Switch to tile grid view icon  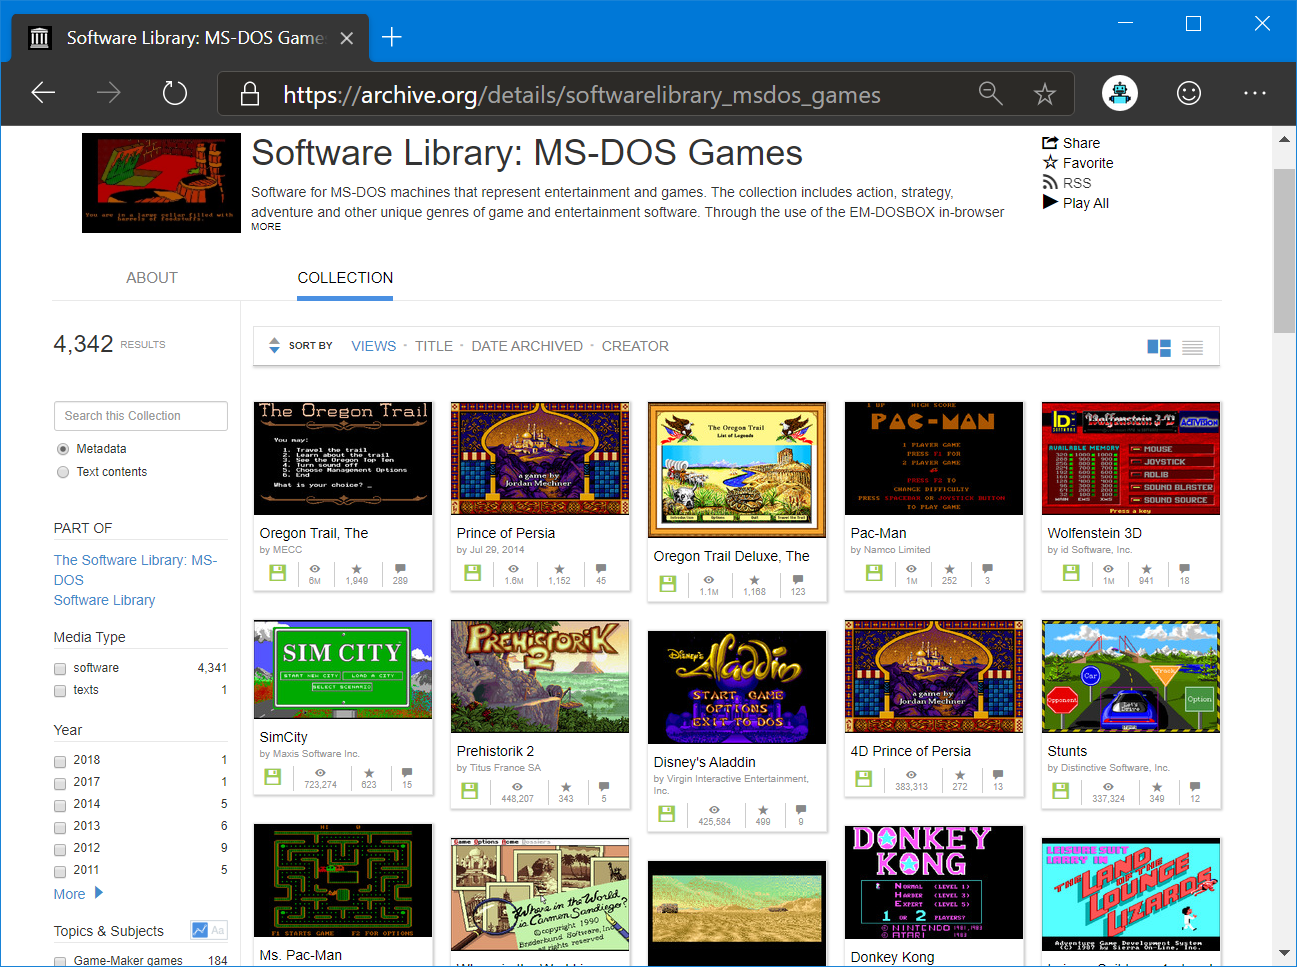tap(1159, 347)
